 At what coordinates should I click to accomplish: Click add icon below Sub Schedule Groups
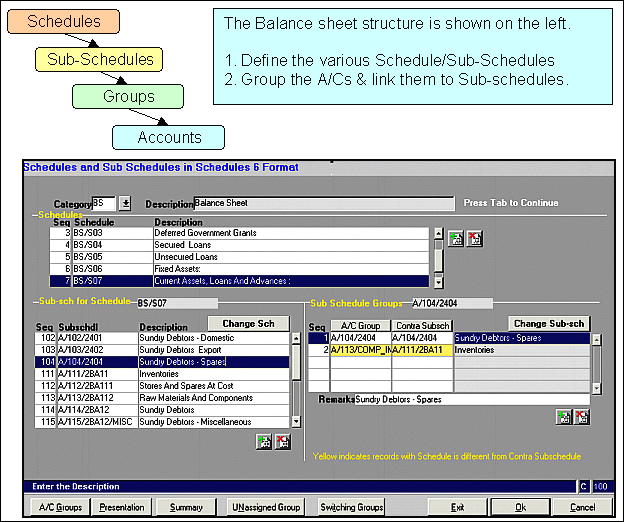[x=565, y=417]
